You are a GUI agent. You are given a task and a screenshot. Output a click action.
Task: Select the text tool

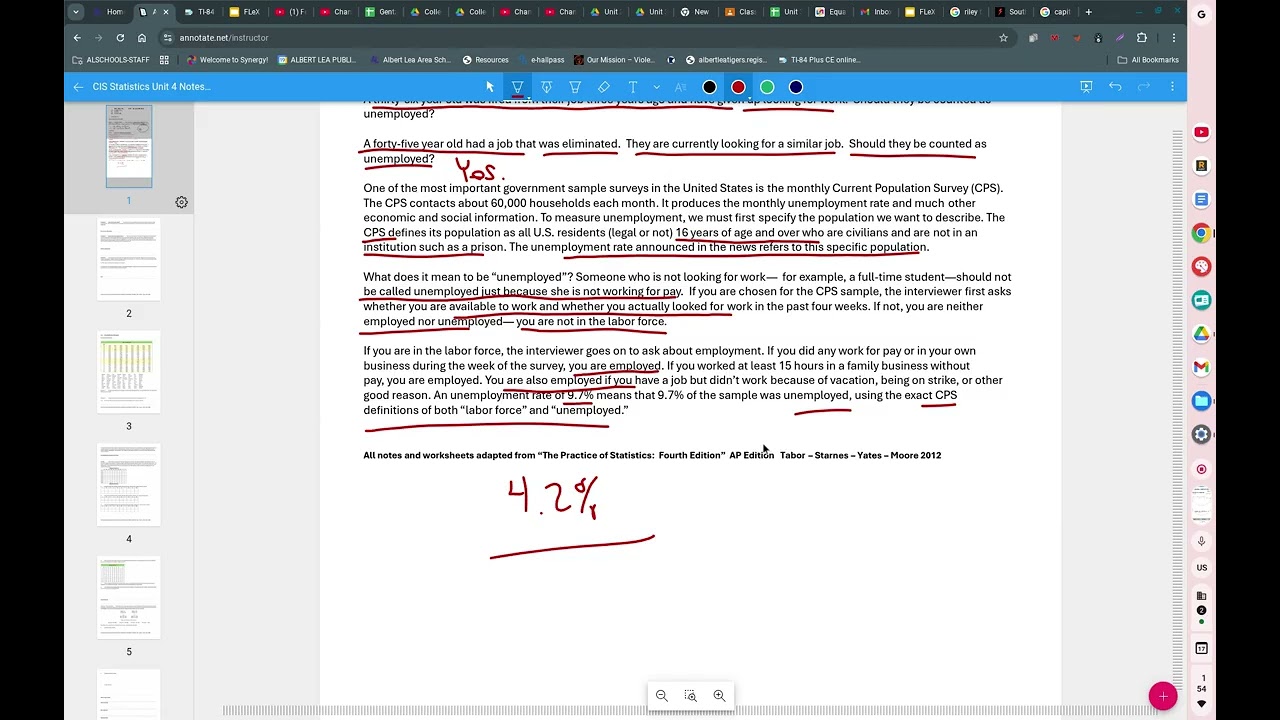[x=632, y=87]
